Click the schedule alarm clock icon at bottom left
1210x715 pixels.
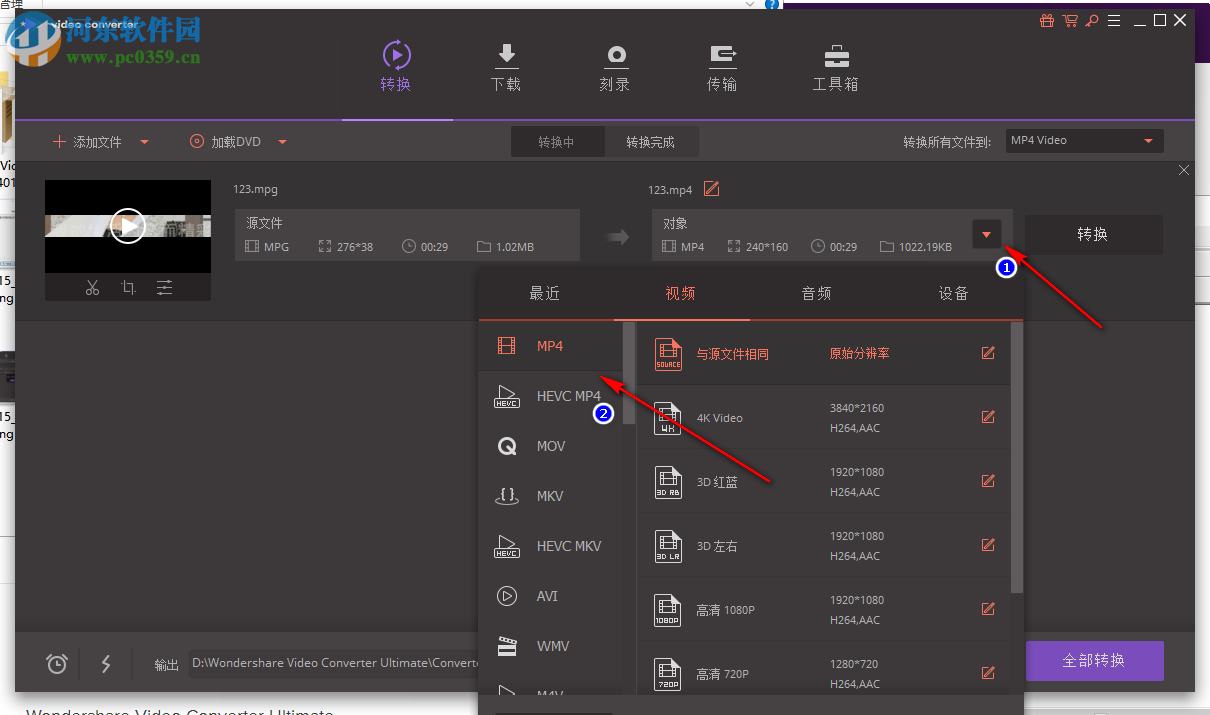pyautogui.click(x=56, y=663)
